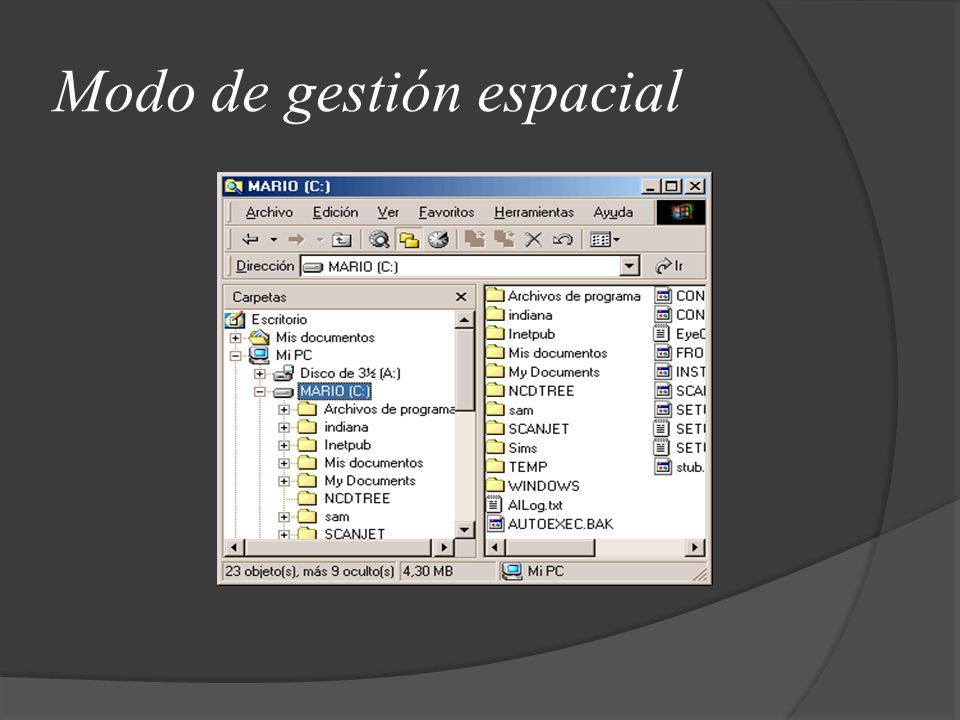Screen dimensions: 960x720
Task: Click the Mi PC status bar zone
Action: coord(601,571)
